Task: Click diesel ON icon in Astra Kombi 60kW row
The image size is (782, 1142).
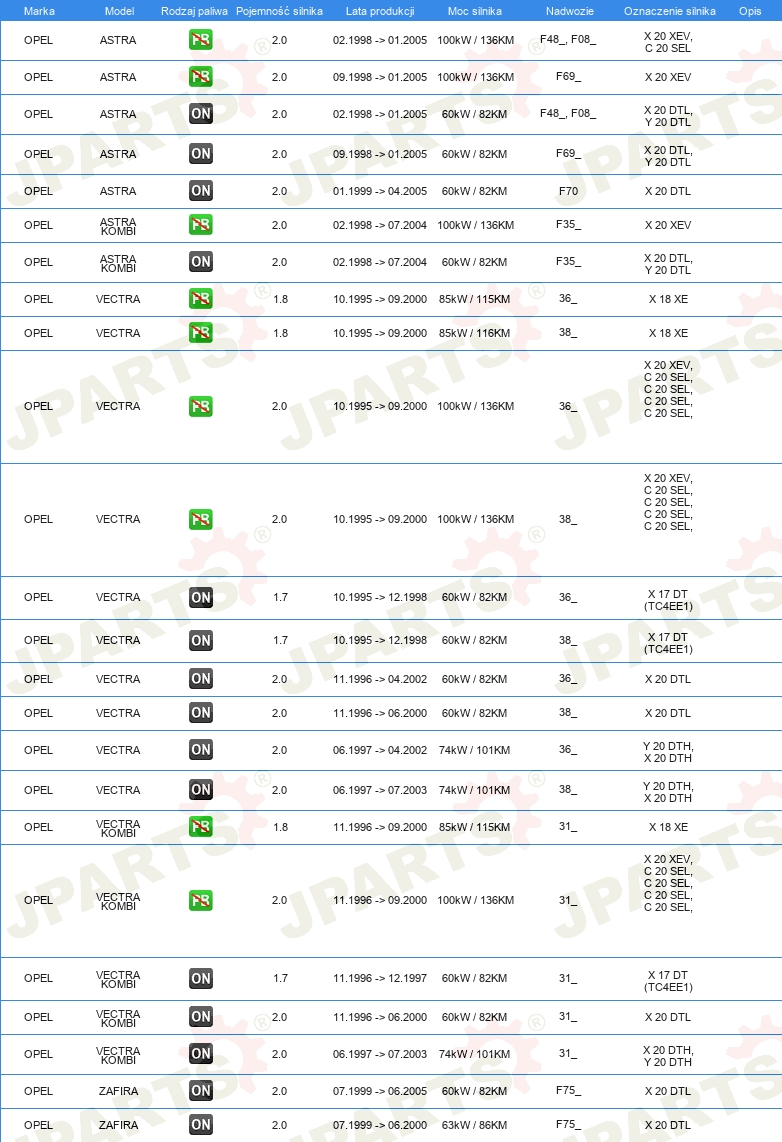Action: pos(200,261)
